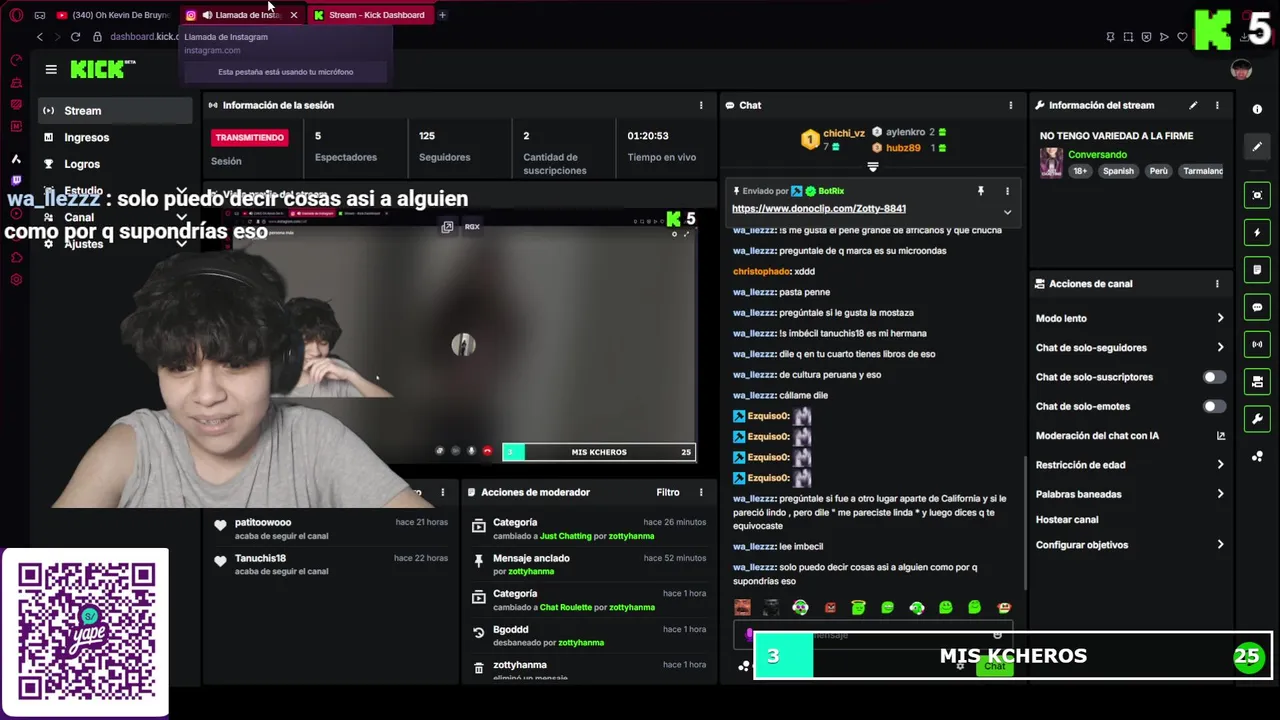Click follower entry Tanuchis18
This screenshot has width=1280, height=720.
point(330,564)
